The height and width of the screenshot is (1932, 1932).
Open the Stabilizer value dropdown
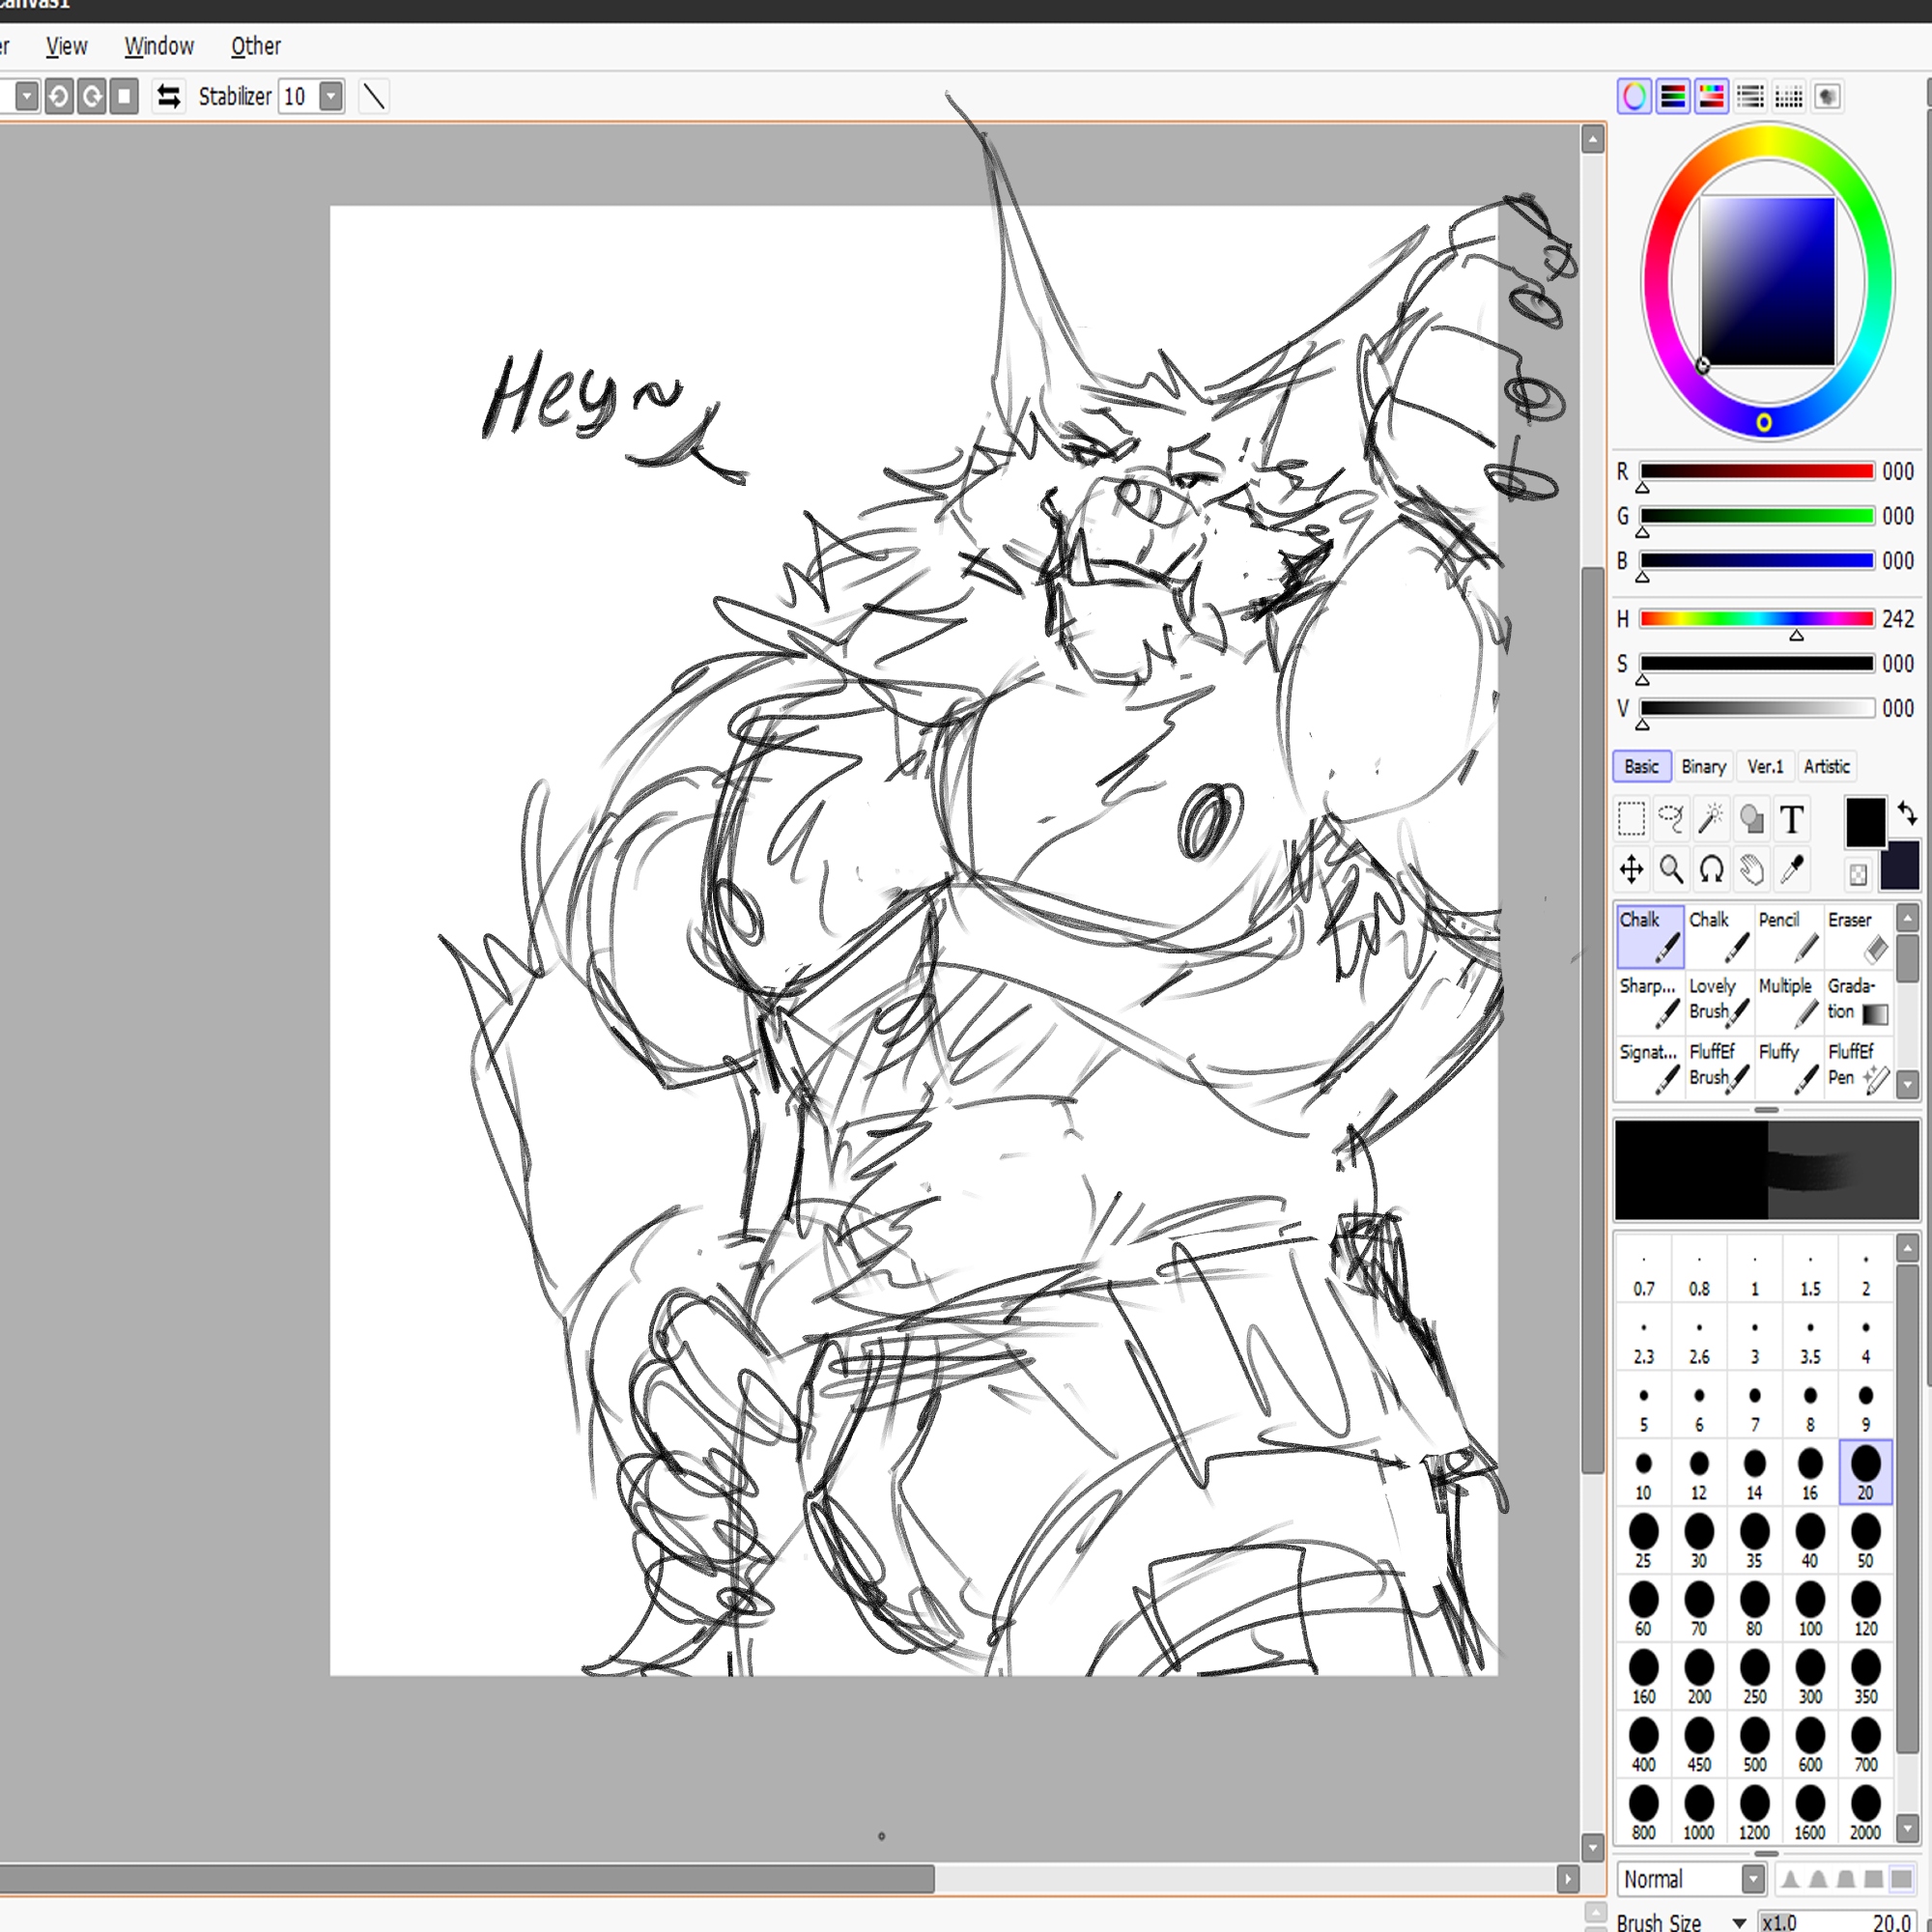click(x=331, y=97)
